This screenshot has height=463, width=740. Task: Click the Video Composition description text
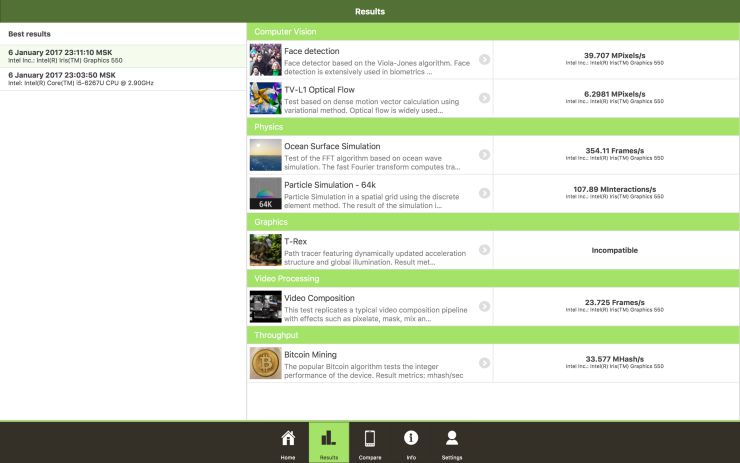(376, 314)
